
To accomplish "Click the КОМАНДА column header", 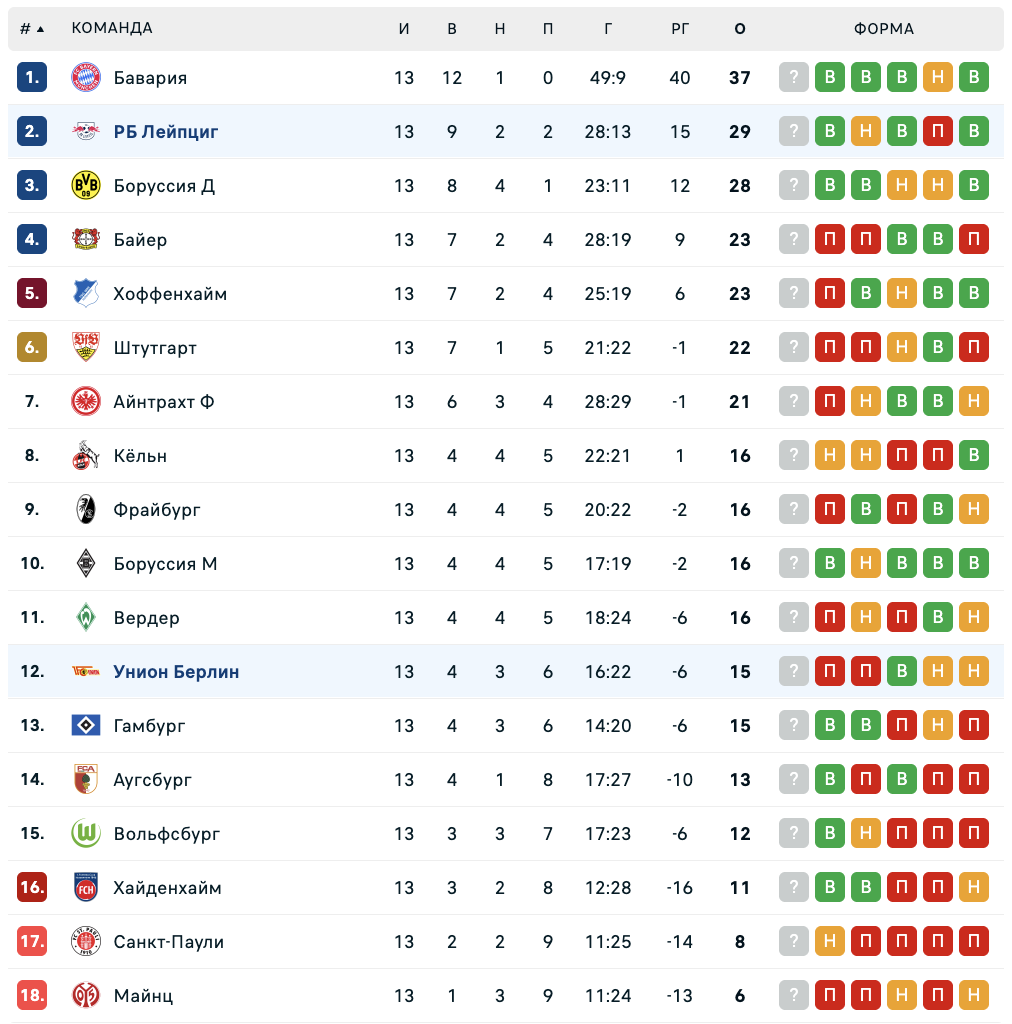I will 112,29.
